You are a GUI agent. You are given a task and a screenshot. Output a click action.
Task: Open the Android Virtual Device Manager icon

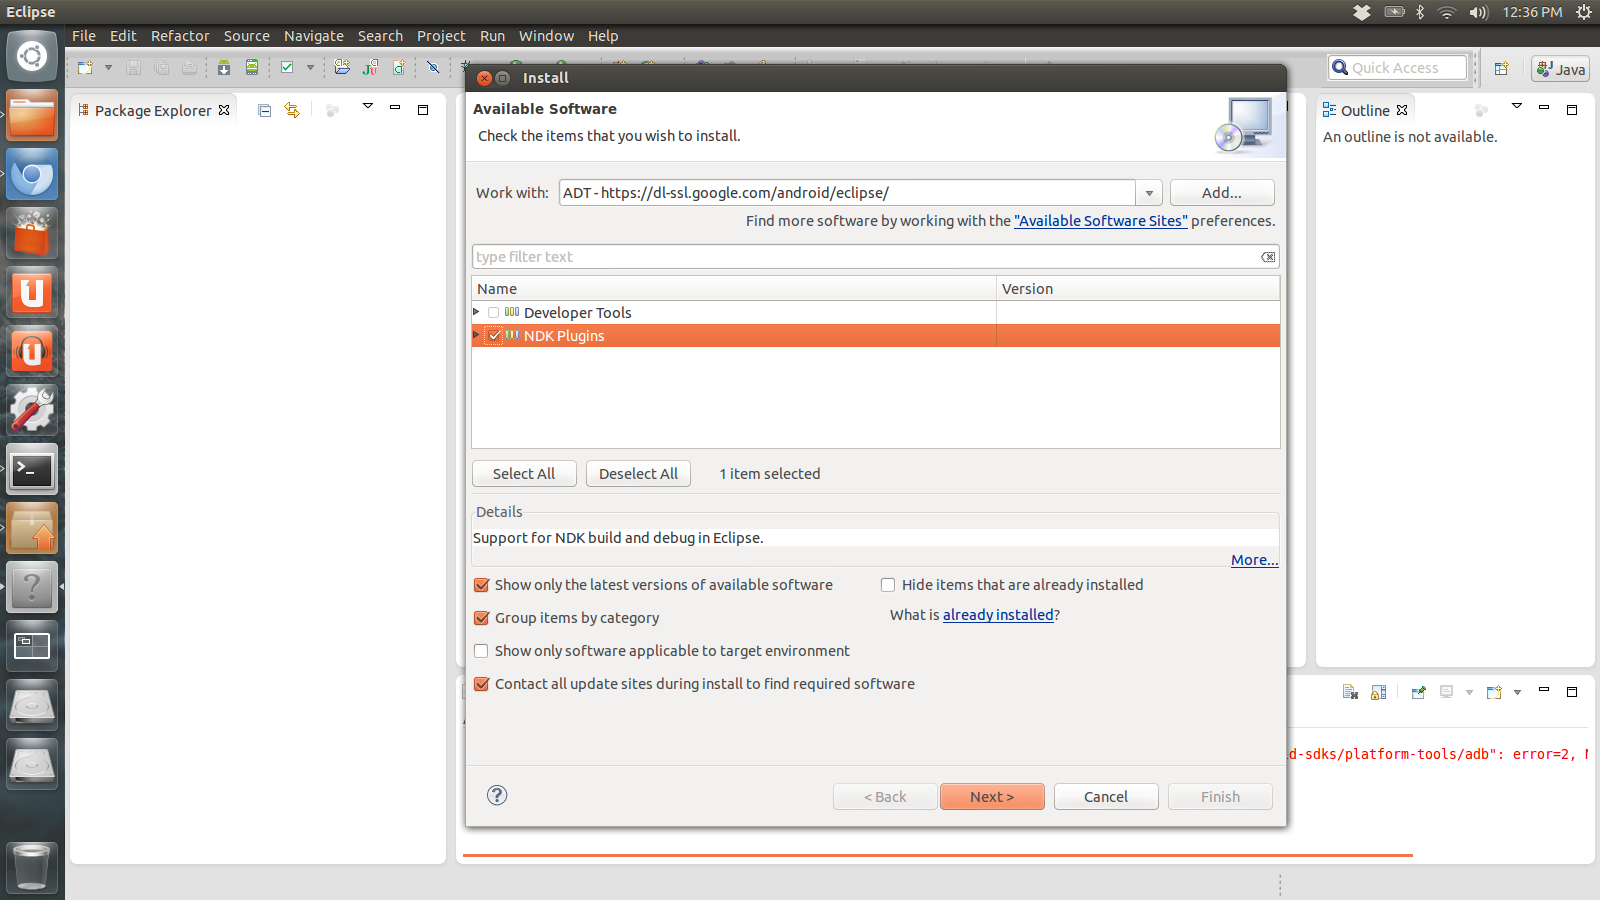[252, 68]
